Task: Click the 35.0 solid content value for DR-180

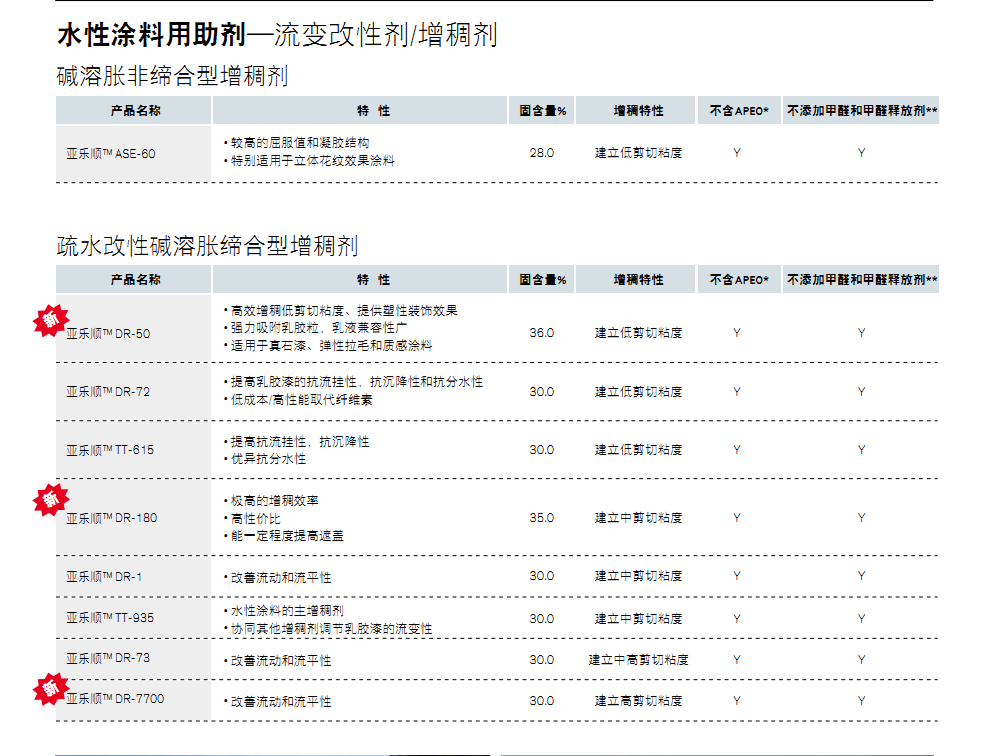Action: (541, 518)
